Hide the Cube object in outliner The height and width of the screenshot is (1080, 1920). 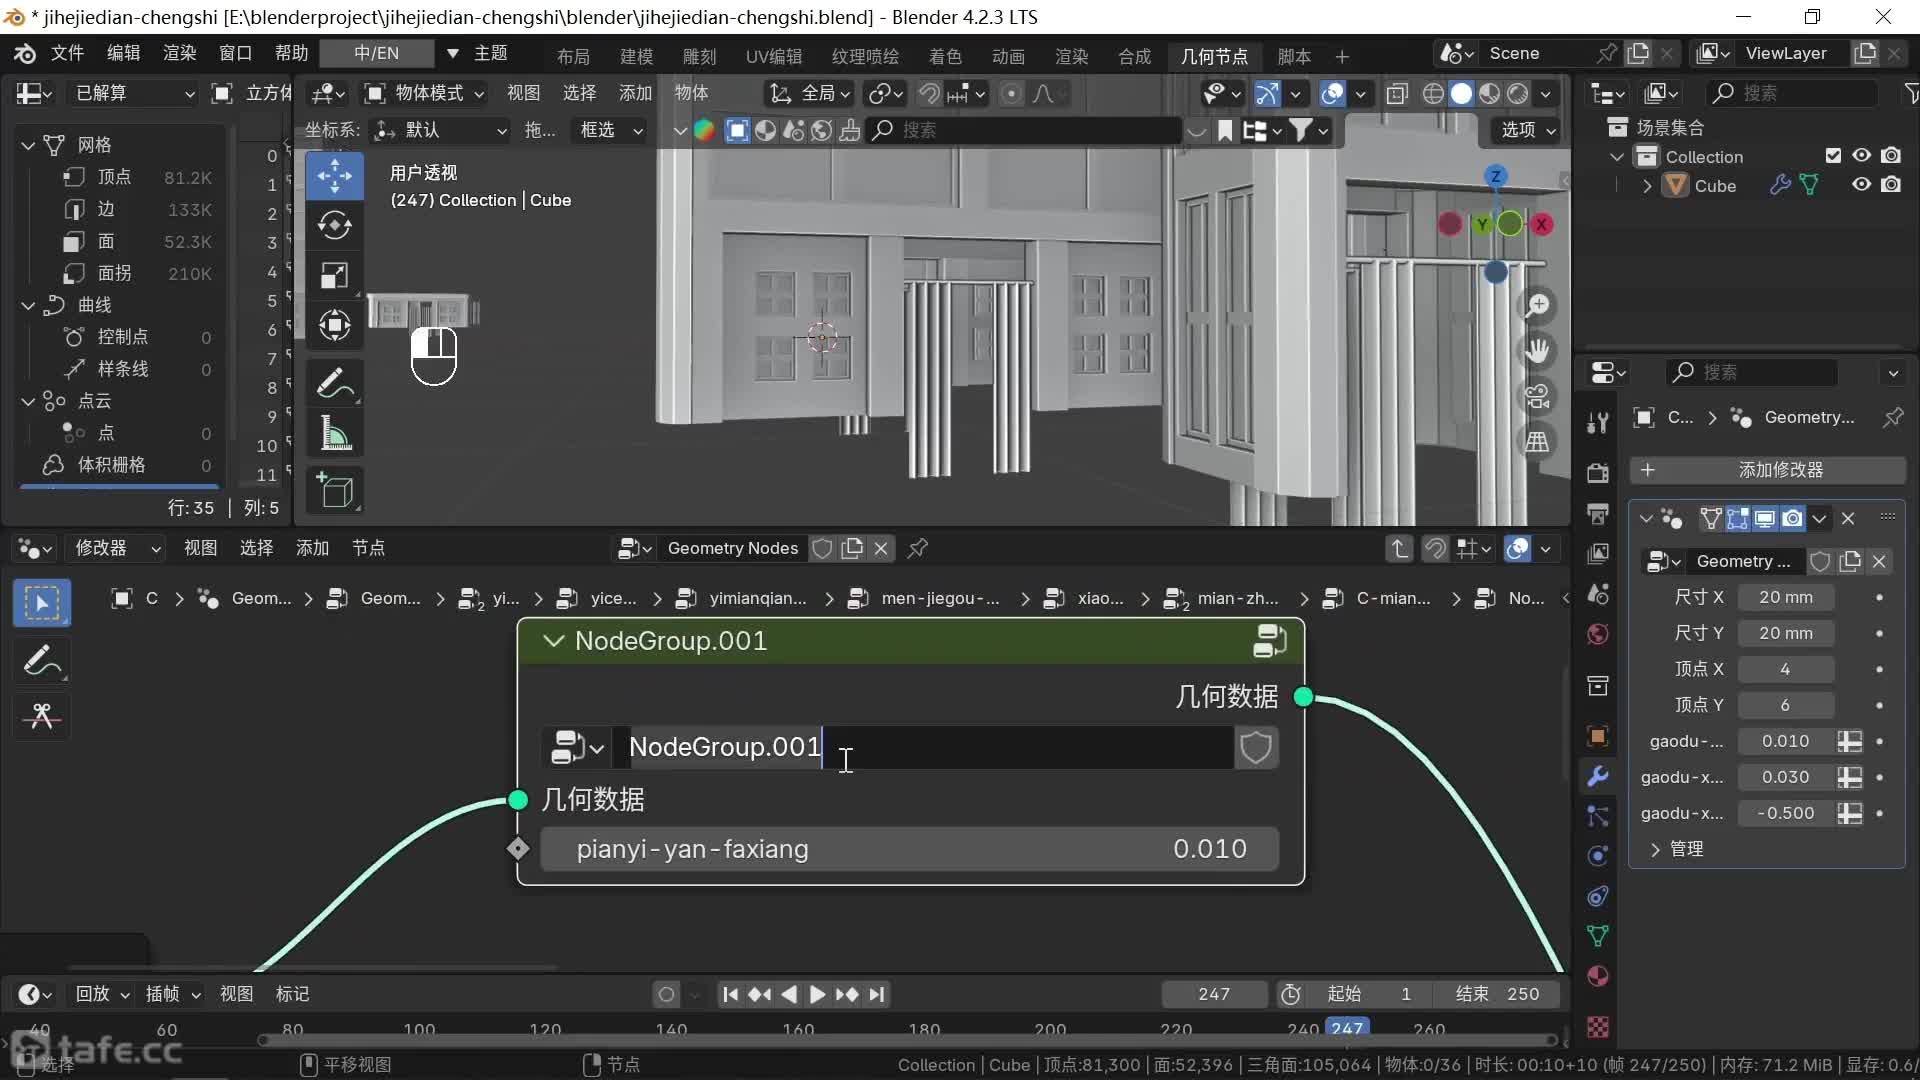(1861, 185)
